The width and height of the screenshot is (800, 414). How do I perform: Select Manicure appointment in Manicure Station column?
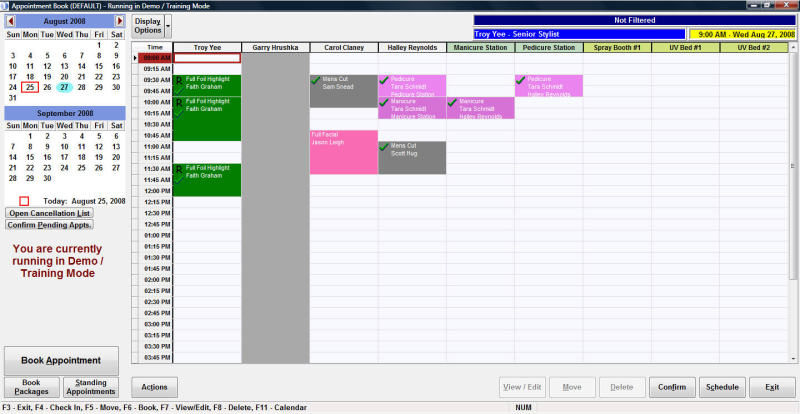(481, 108)
